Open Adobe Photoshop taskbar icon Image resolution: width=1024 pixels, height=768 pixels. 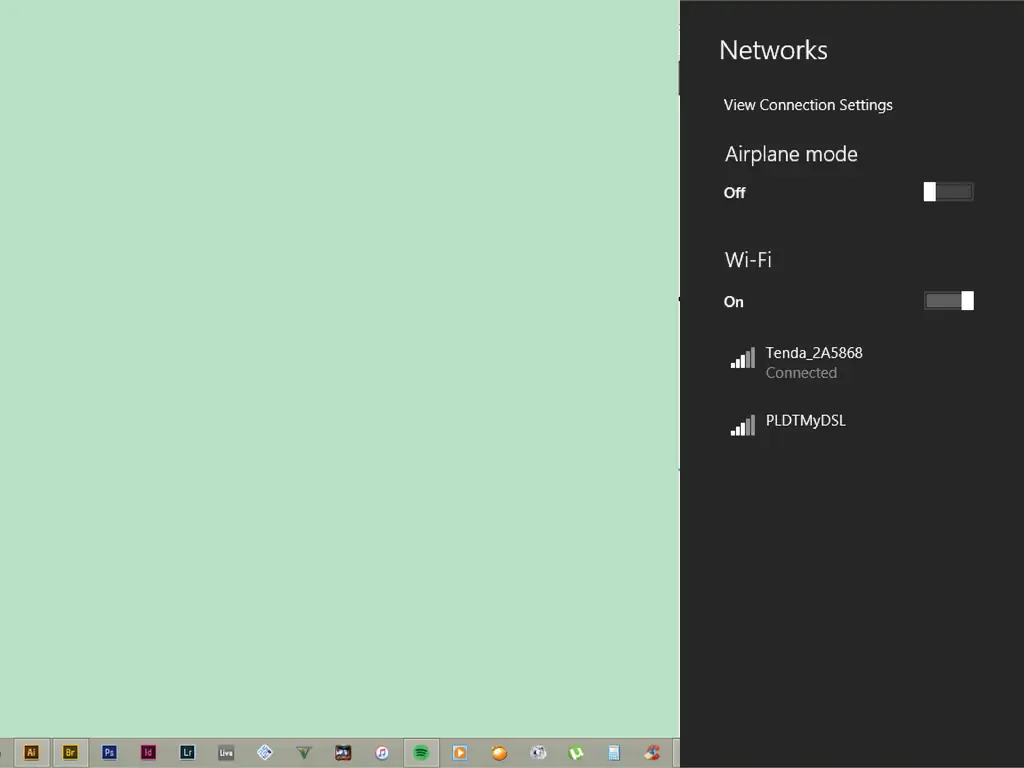tap(109, 753)
